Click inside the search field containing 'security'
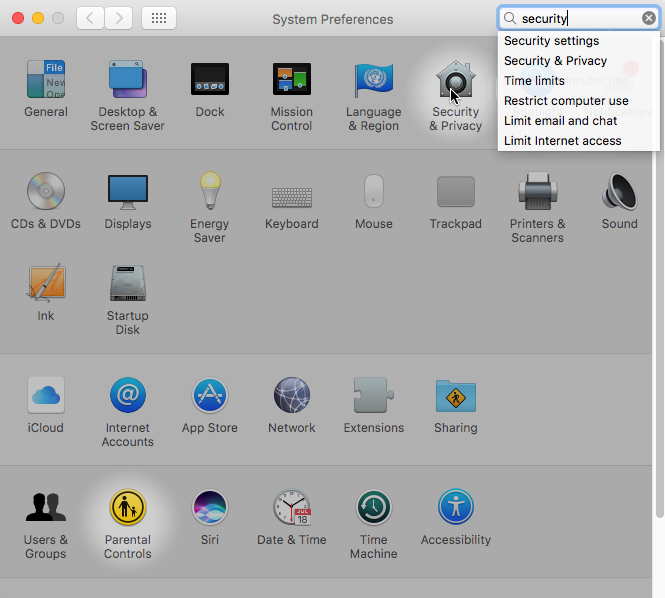The height and width of the screenshot is (598, 665). pos(580,18)
